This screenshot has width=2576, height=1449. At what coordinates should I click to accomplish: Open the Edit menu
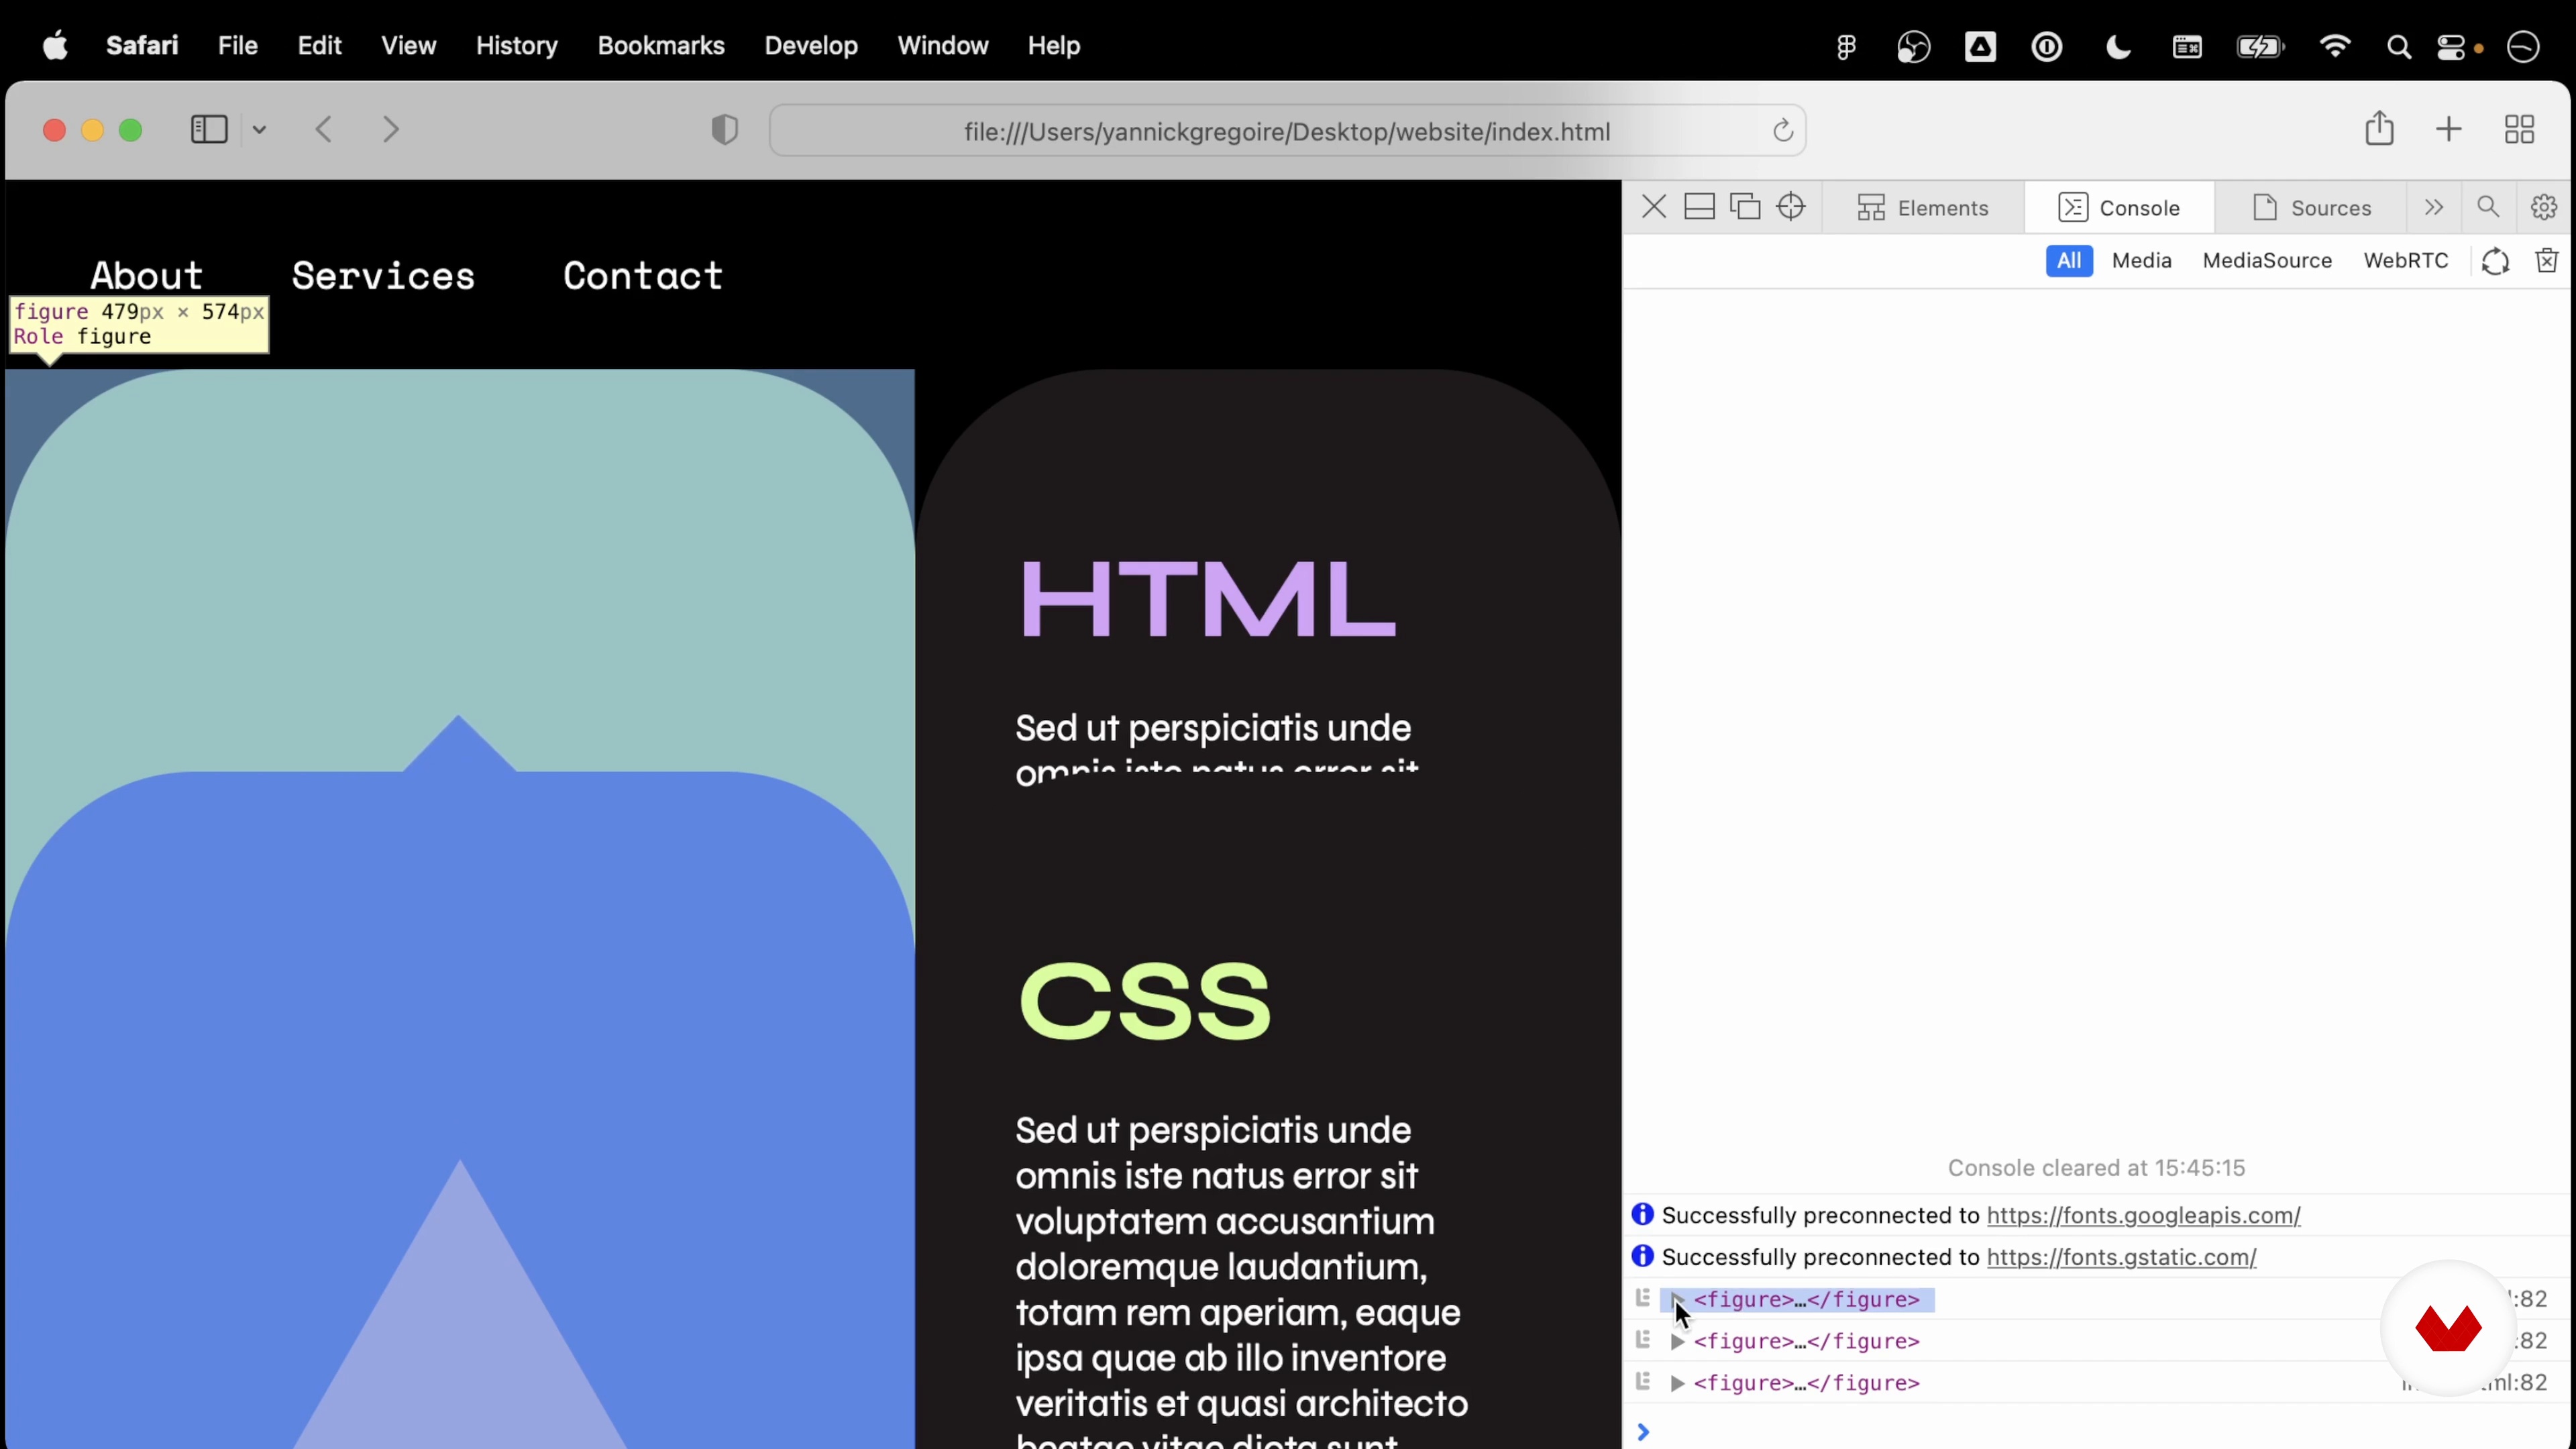tap(319, 45)
